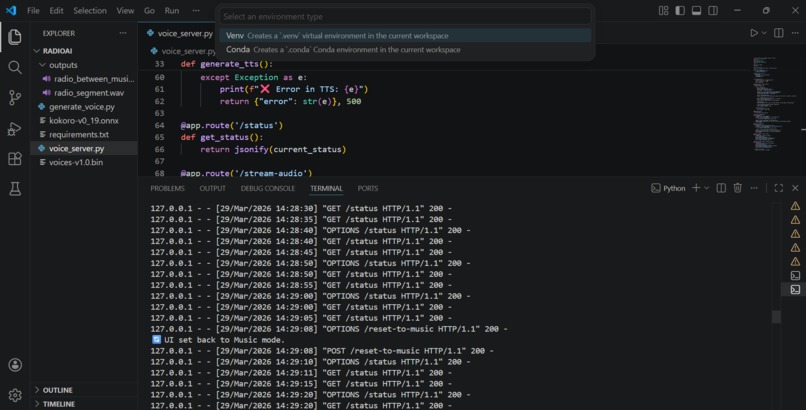The height and width of the screenshot is (410, 806).
Task: Open the View menu
Action: coord(125,10)
